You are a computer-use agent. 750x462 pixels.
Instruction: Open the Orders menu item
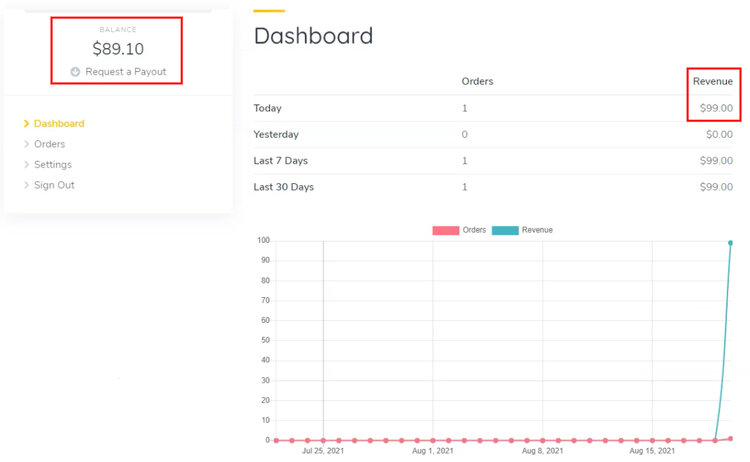click(49, 144)
